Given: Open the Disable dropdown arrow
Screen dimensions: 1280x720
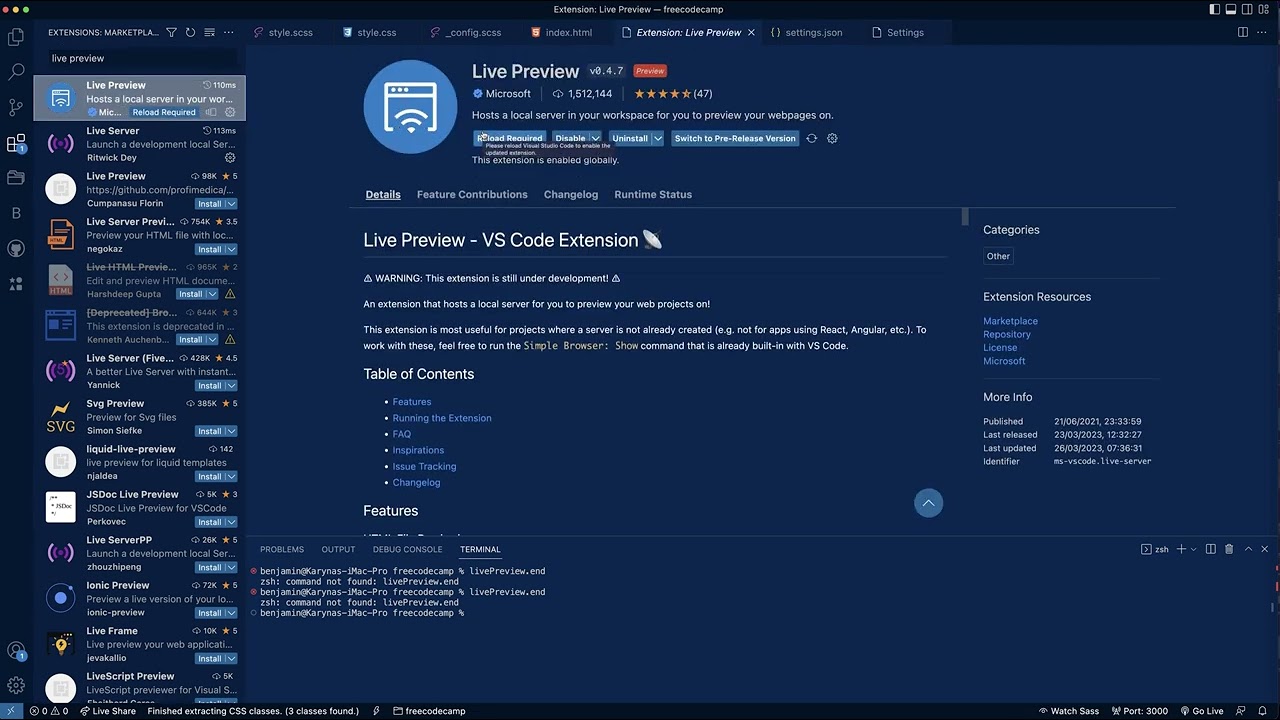Looking at the screenshot, I should point(595,139).
